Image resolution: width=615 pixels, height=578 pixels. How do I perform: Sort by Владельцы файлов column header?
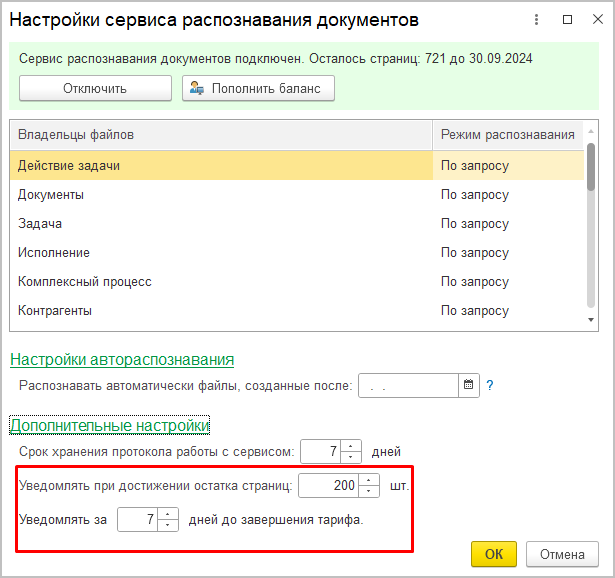[221, 135]
